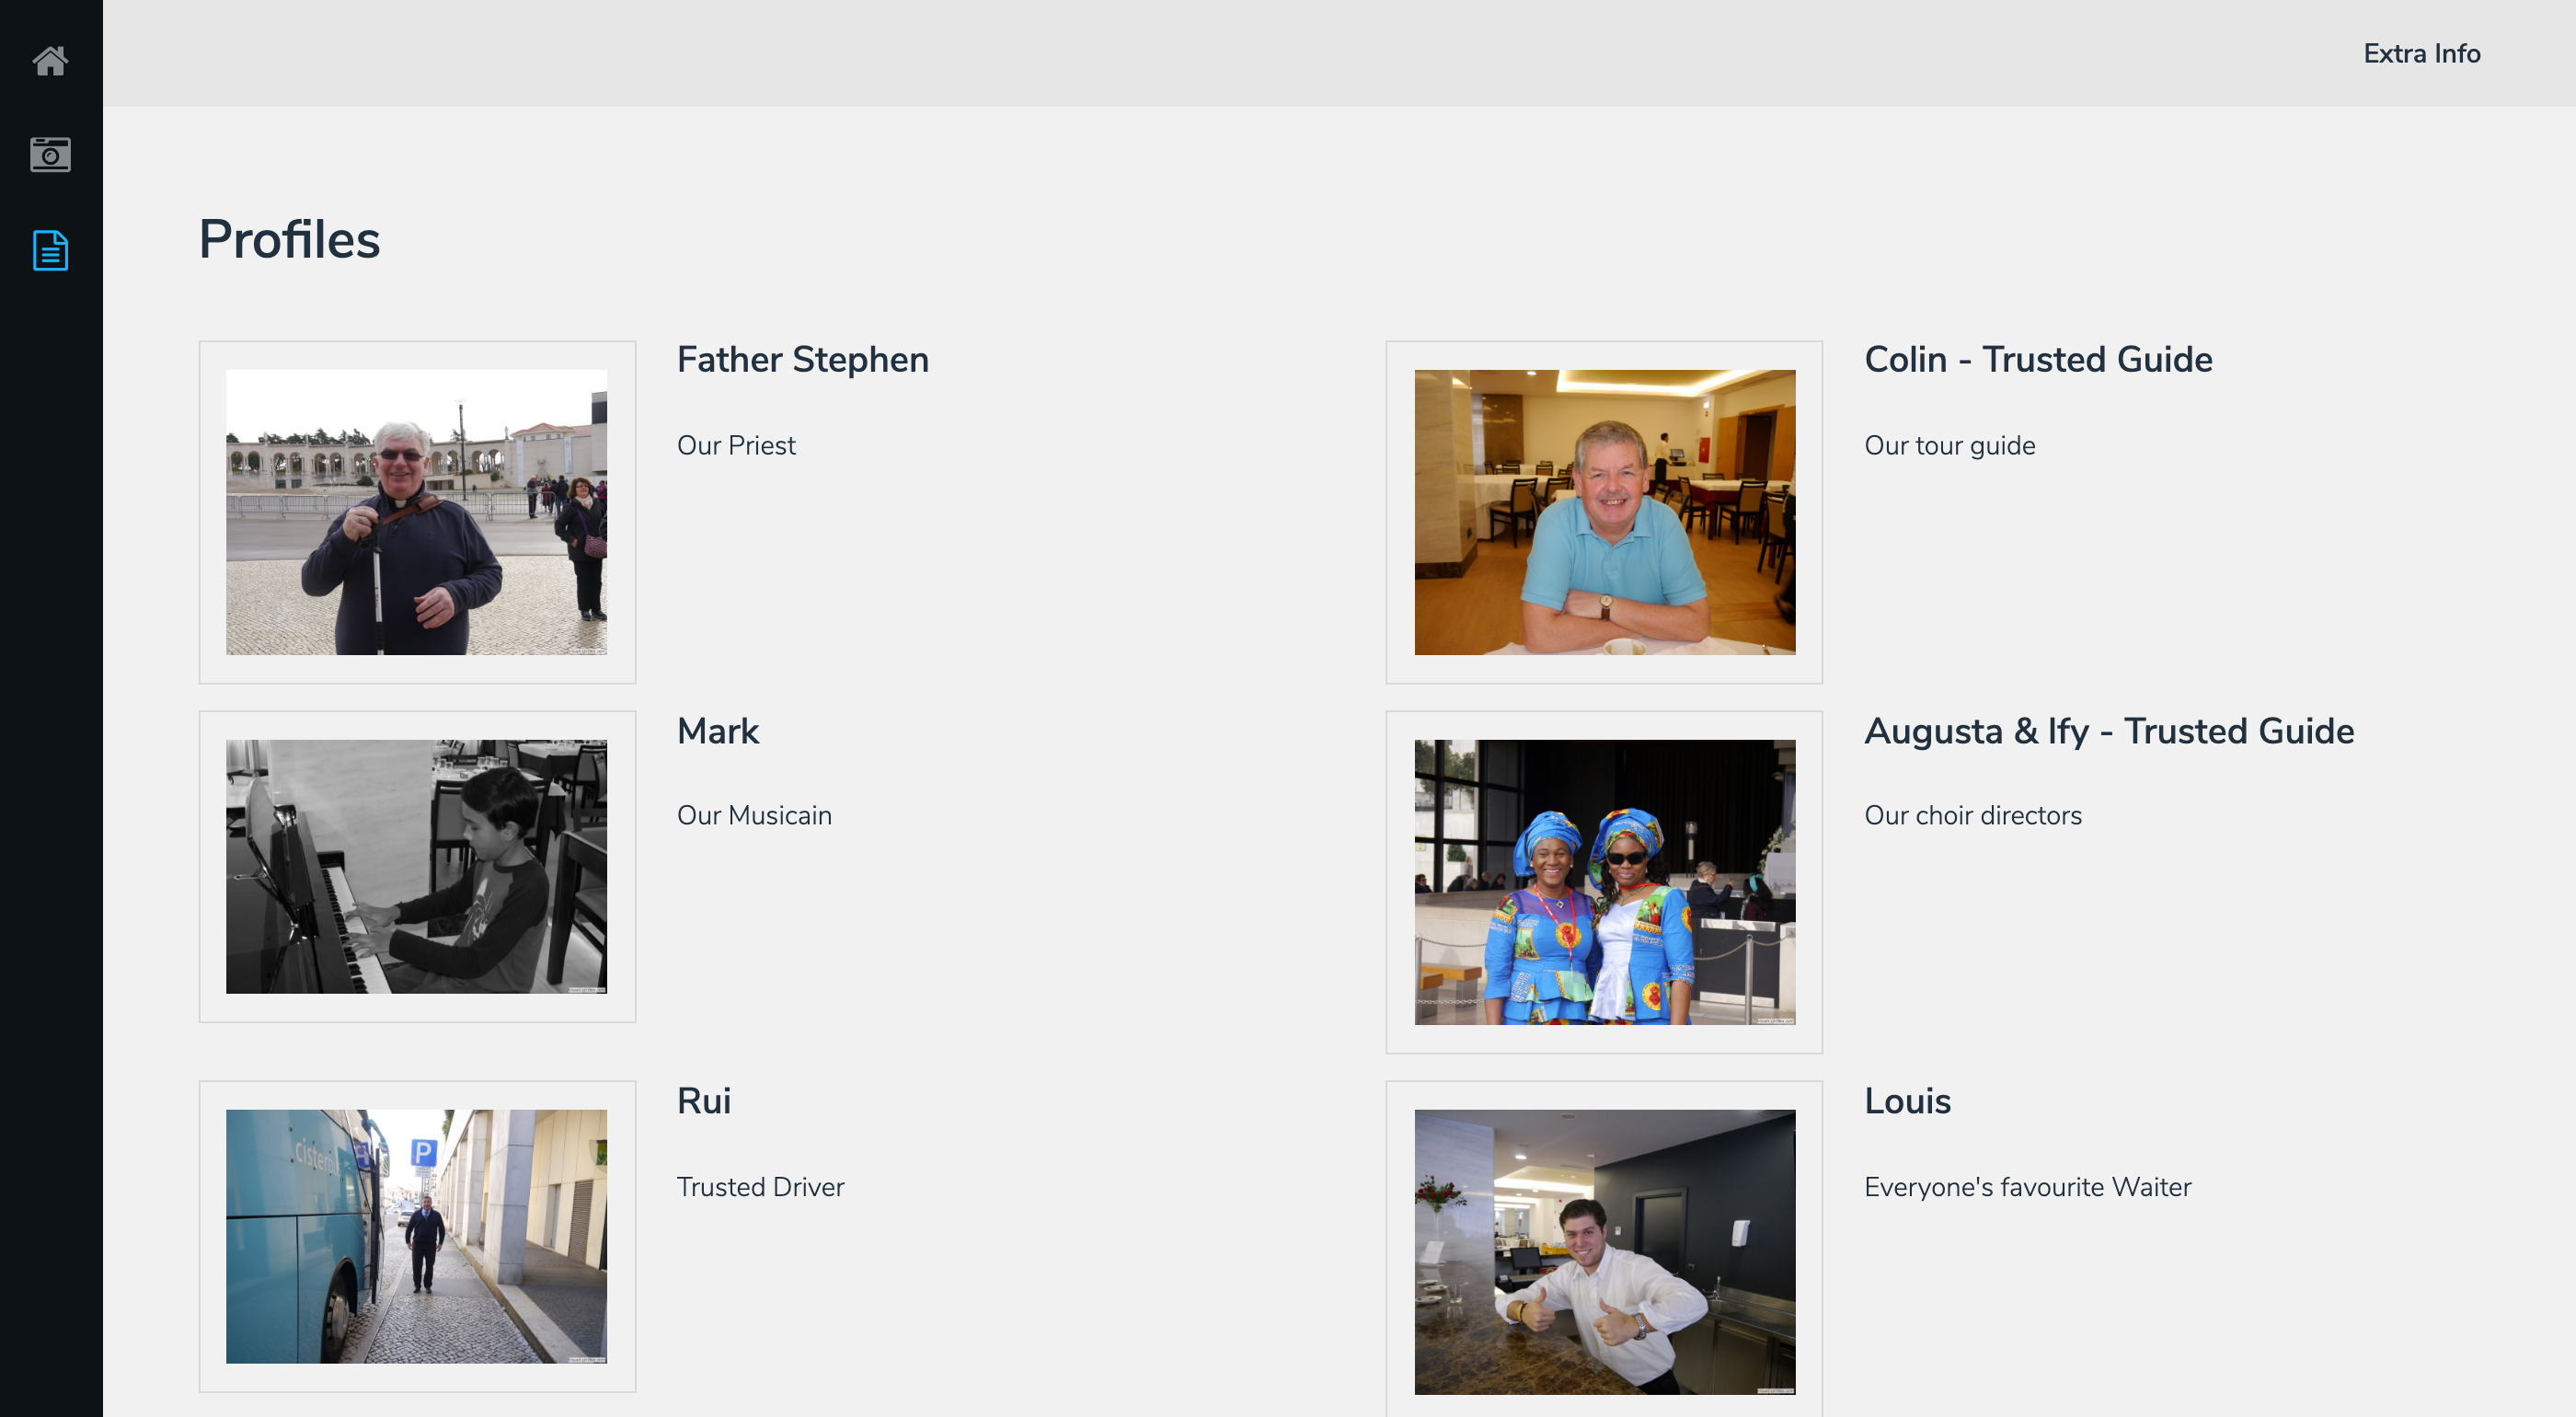Open Rui's bus photo
2576x1417 pixels.
pyautogui.click(x=416, y=1236)
